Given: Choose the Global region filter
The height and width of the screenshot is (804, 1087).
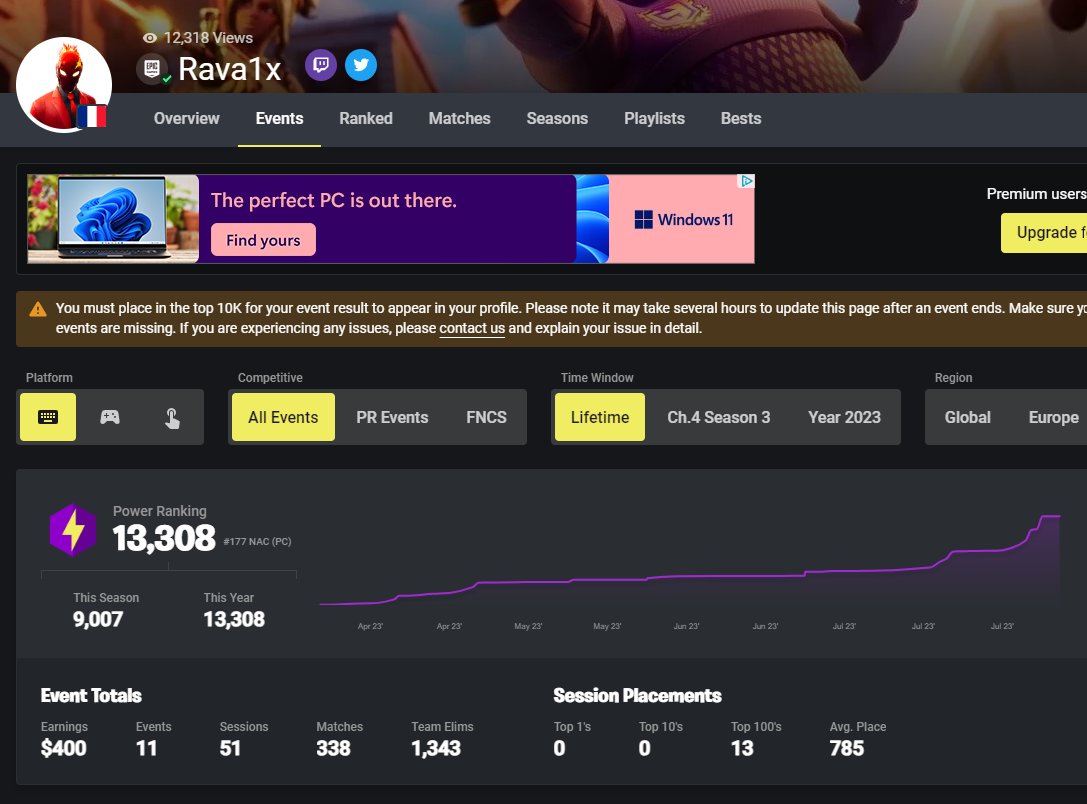Looking at the screenshot, I should pos(968,417).
